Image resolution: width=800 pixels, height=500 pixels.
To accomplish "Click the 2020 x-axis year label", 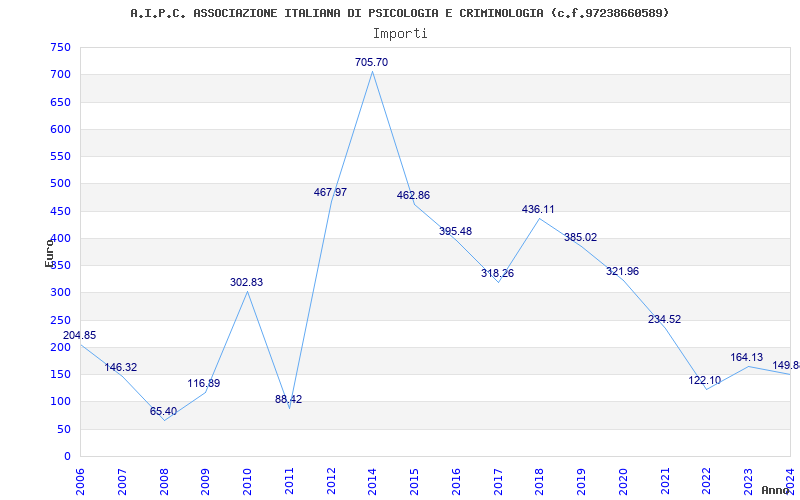I will click(x=623, y=482).
